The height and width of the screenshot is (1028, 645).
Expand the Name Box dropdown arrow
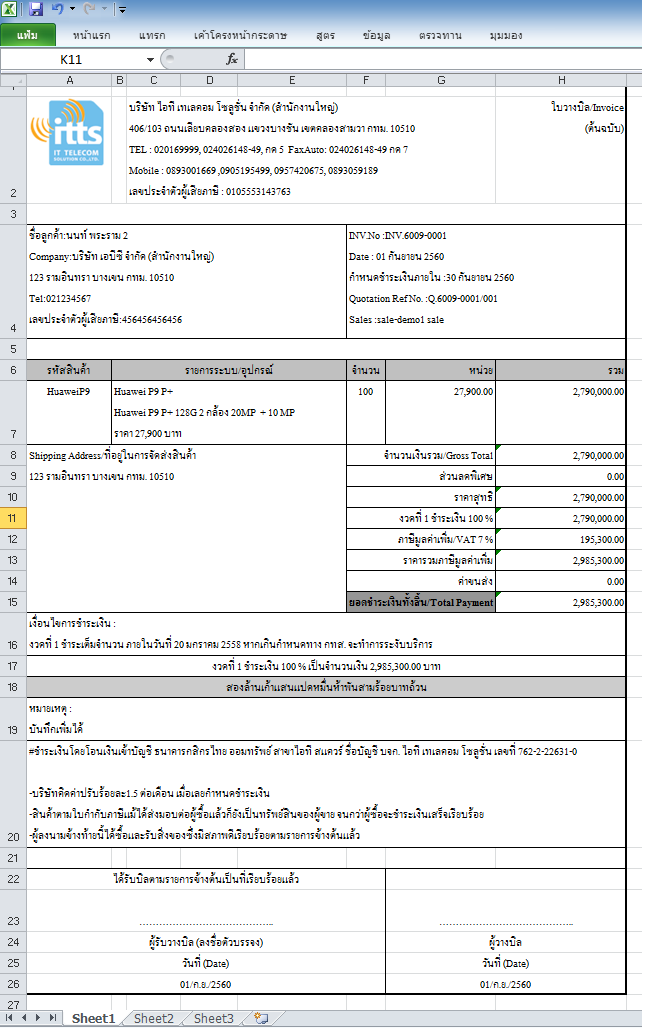[150, 60]
